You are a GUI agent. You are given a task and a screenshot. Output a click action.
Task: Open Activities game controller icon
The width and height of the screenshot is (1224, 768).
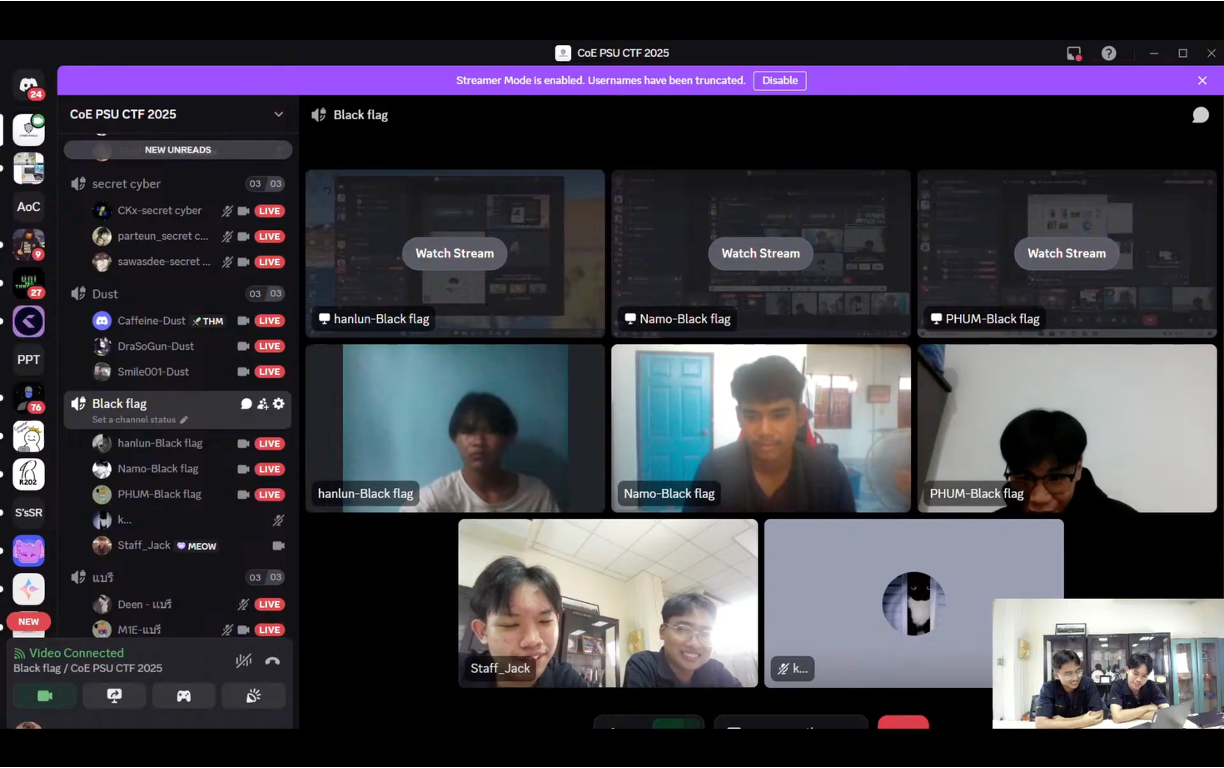coord(184,695)
